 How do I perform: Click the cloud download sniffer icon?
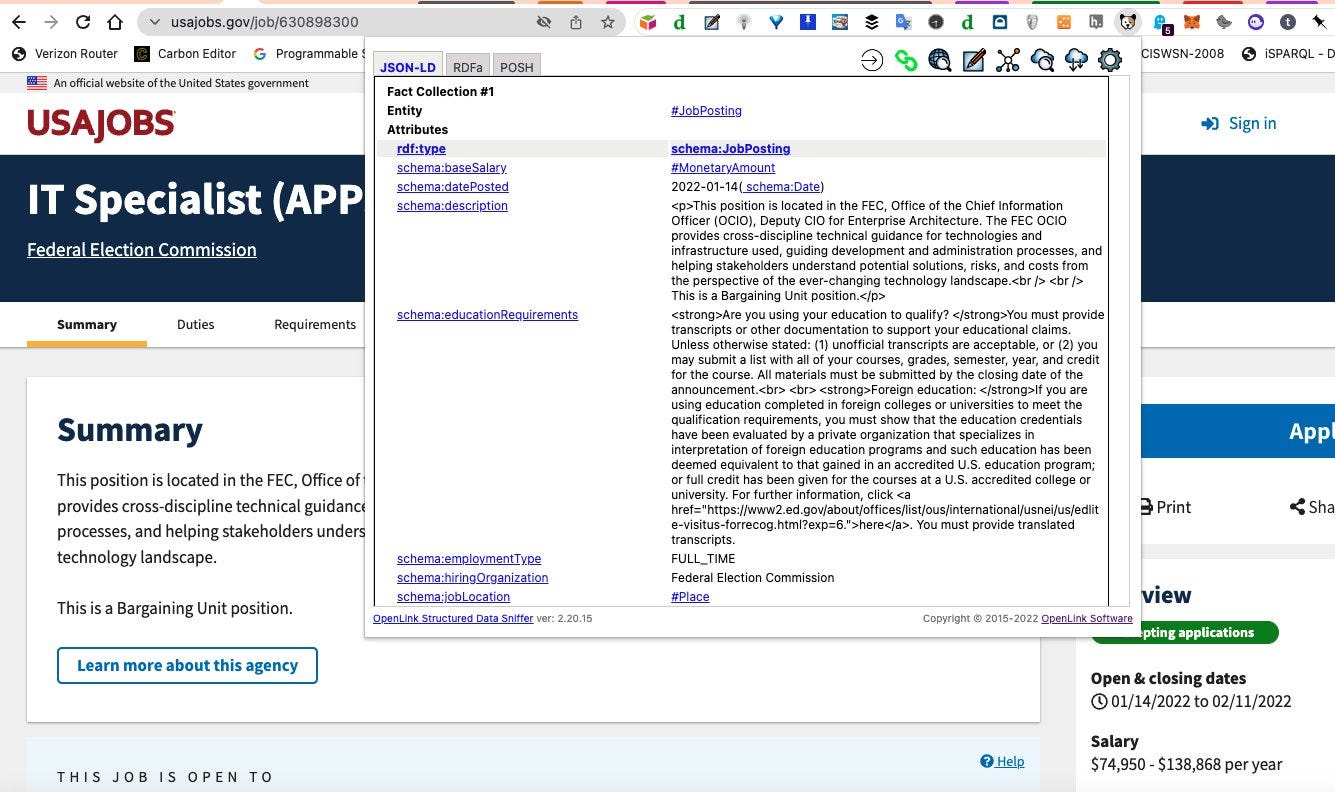(1076, 61)
